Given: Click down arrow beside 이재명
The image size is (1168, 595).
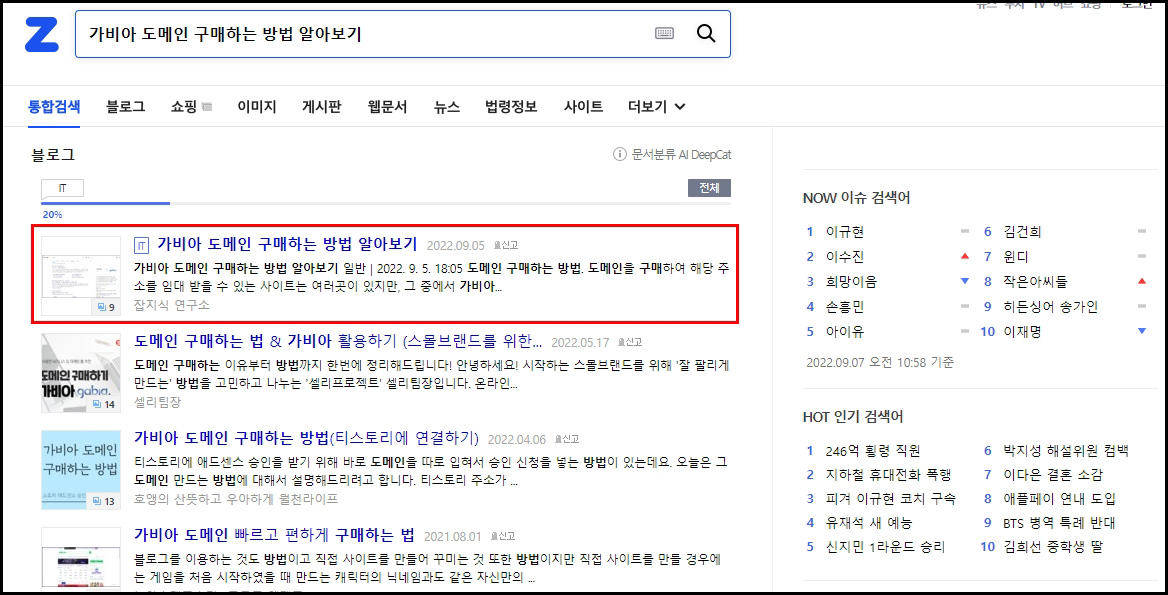Looking at the screenshot, I should (x=1142, y=331).
